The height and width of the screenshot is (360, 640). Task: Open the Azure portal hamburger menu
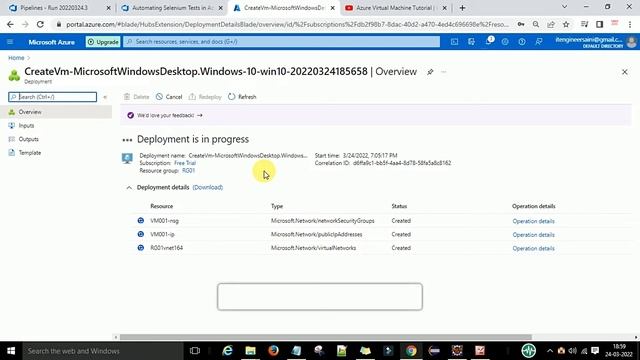10,42
